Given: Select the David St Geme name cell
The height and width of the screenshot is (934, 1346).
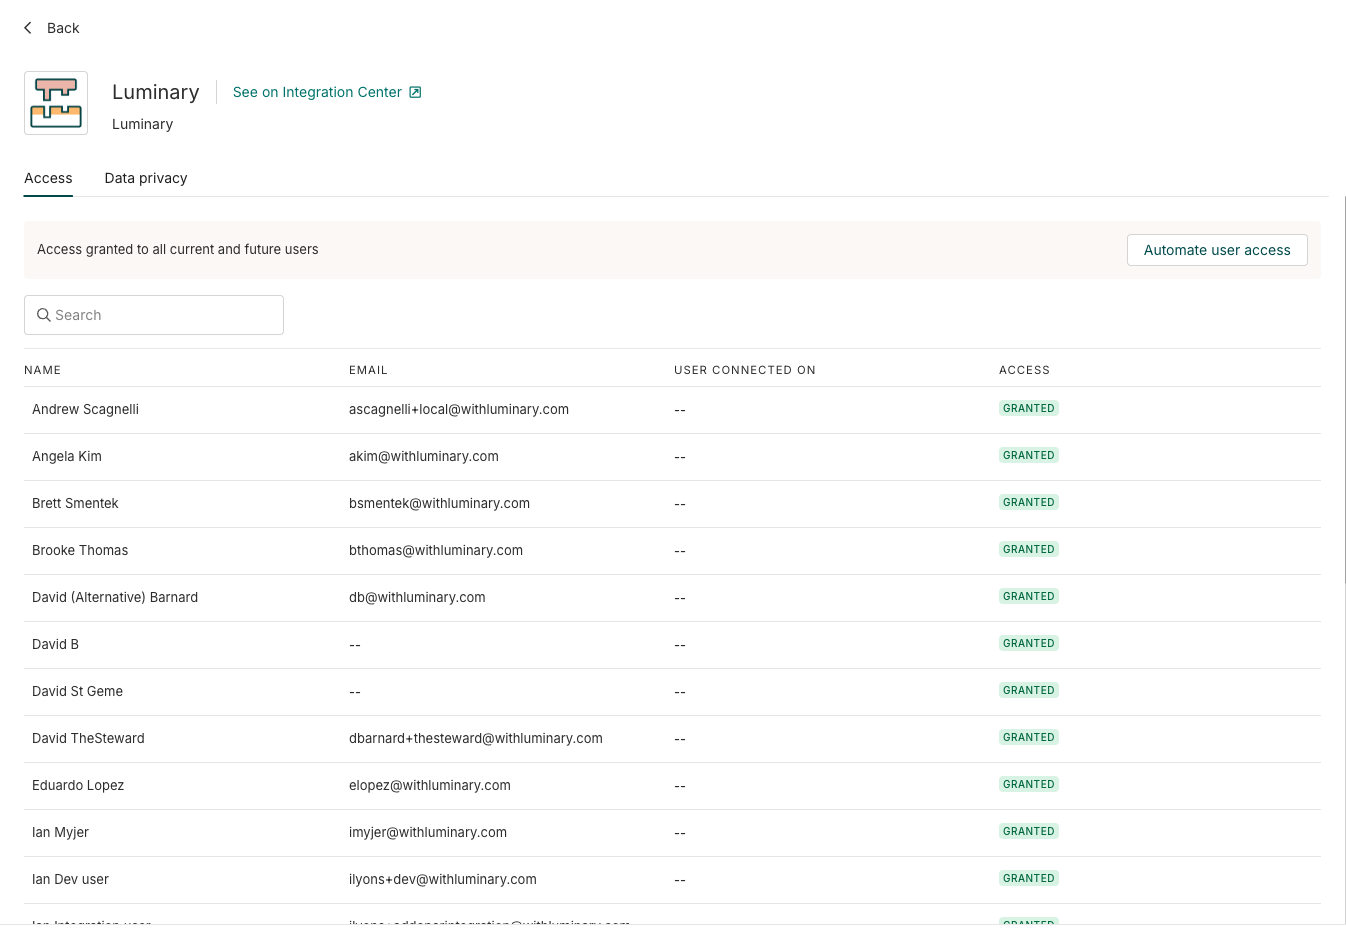Looking at the screenshot, I should pos(77,691).
